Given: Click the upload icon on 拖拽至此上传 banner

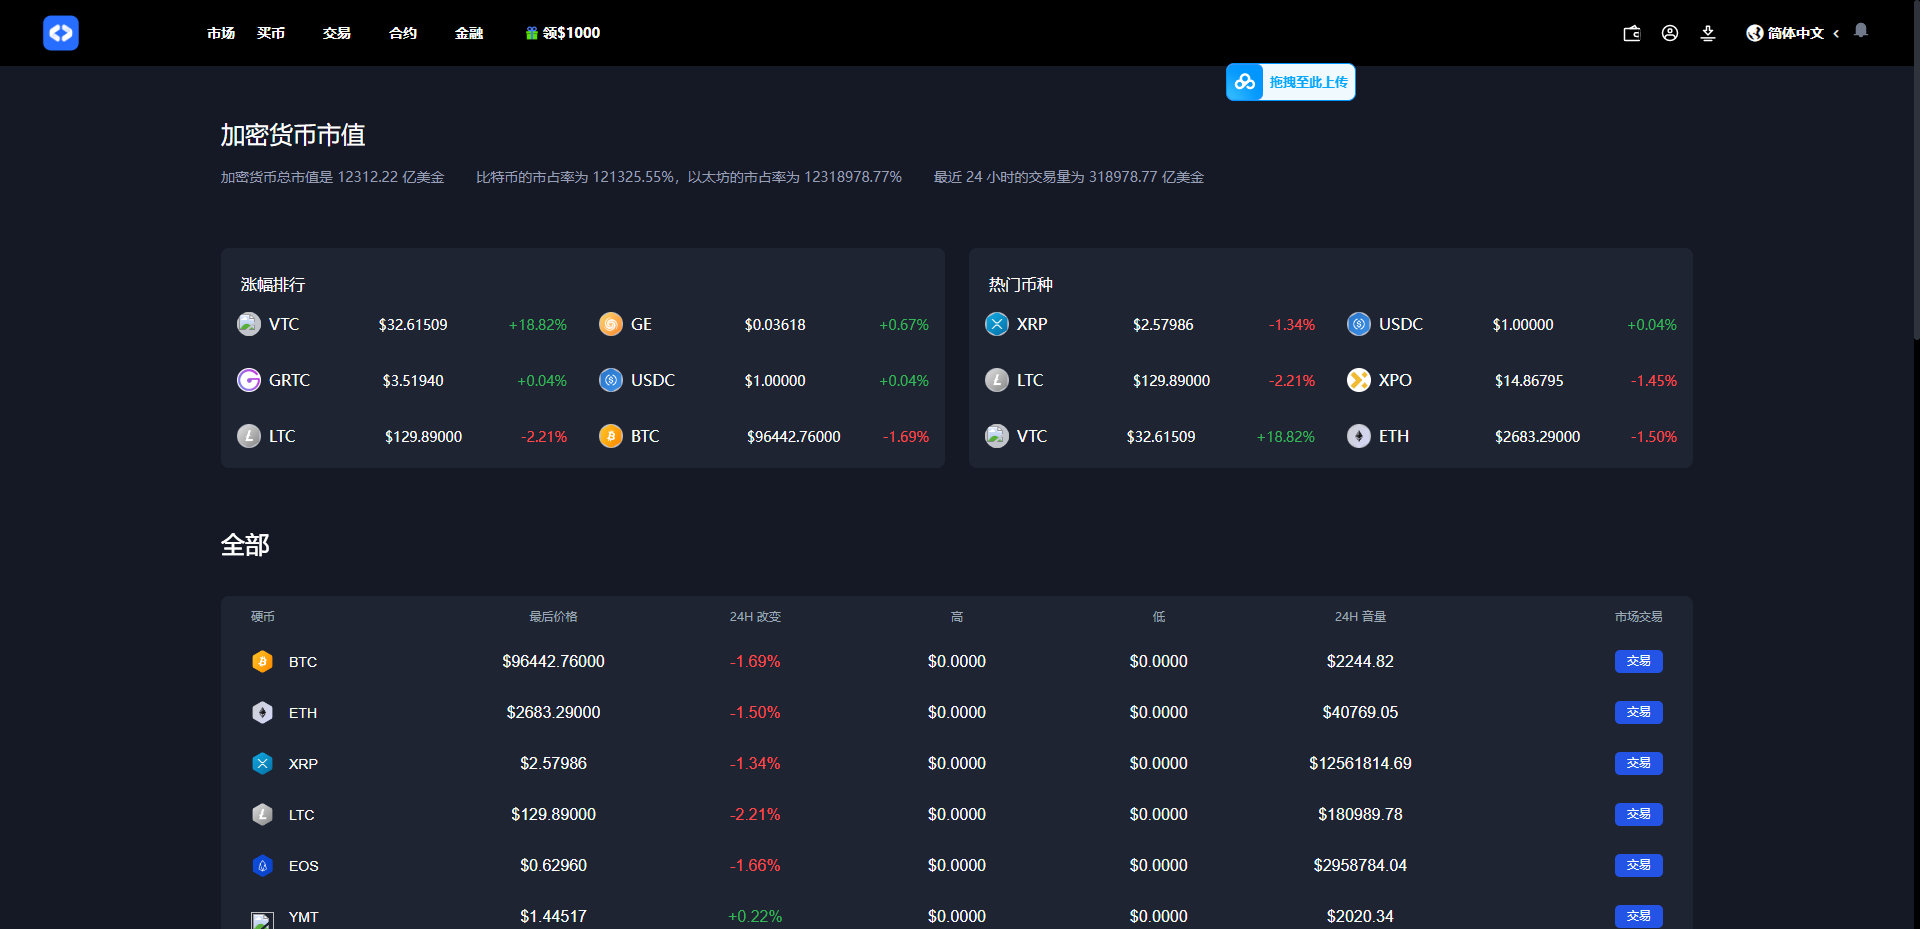Looking at the screenshot, I should pos(1245,81).
